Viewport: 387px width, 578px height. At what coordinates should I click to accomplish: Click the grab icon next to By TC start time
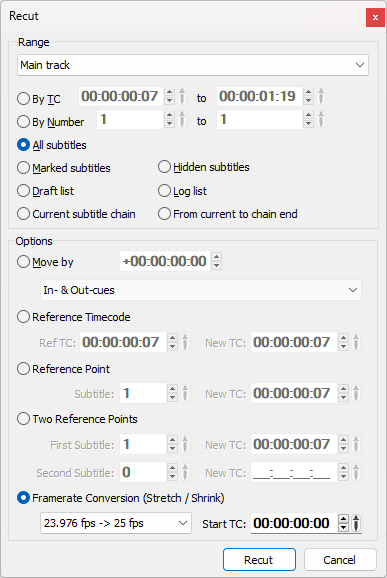(182, 96)
